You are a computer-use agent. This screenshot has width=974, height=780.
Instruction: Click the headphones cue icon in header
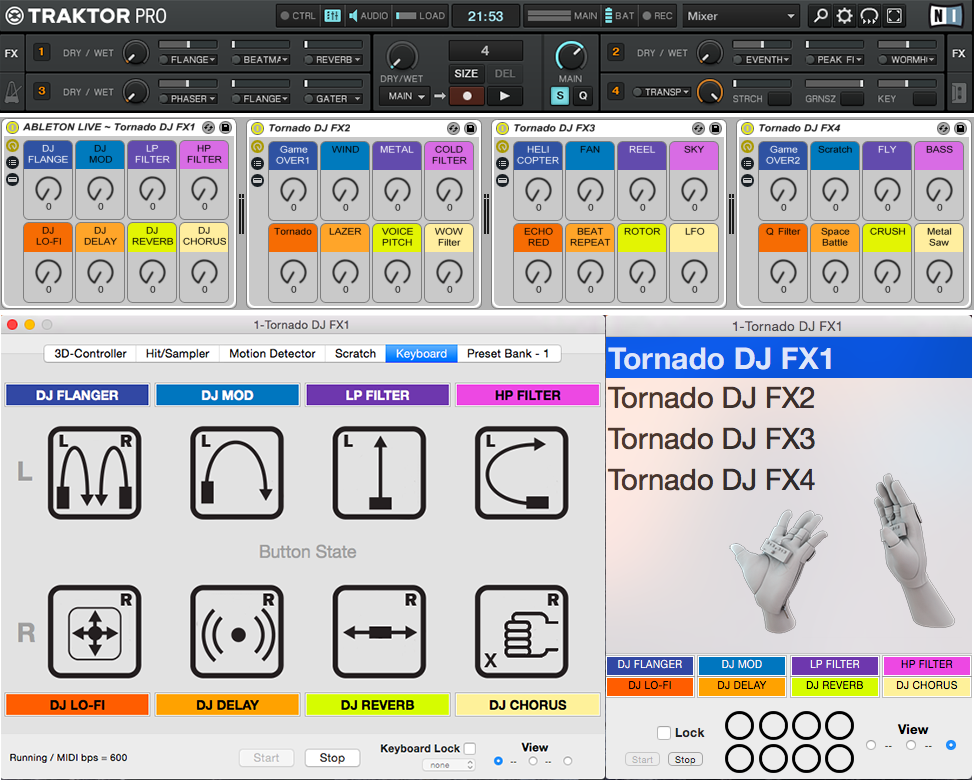point(869,16)
